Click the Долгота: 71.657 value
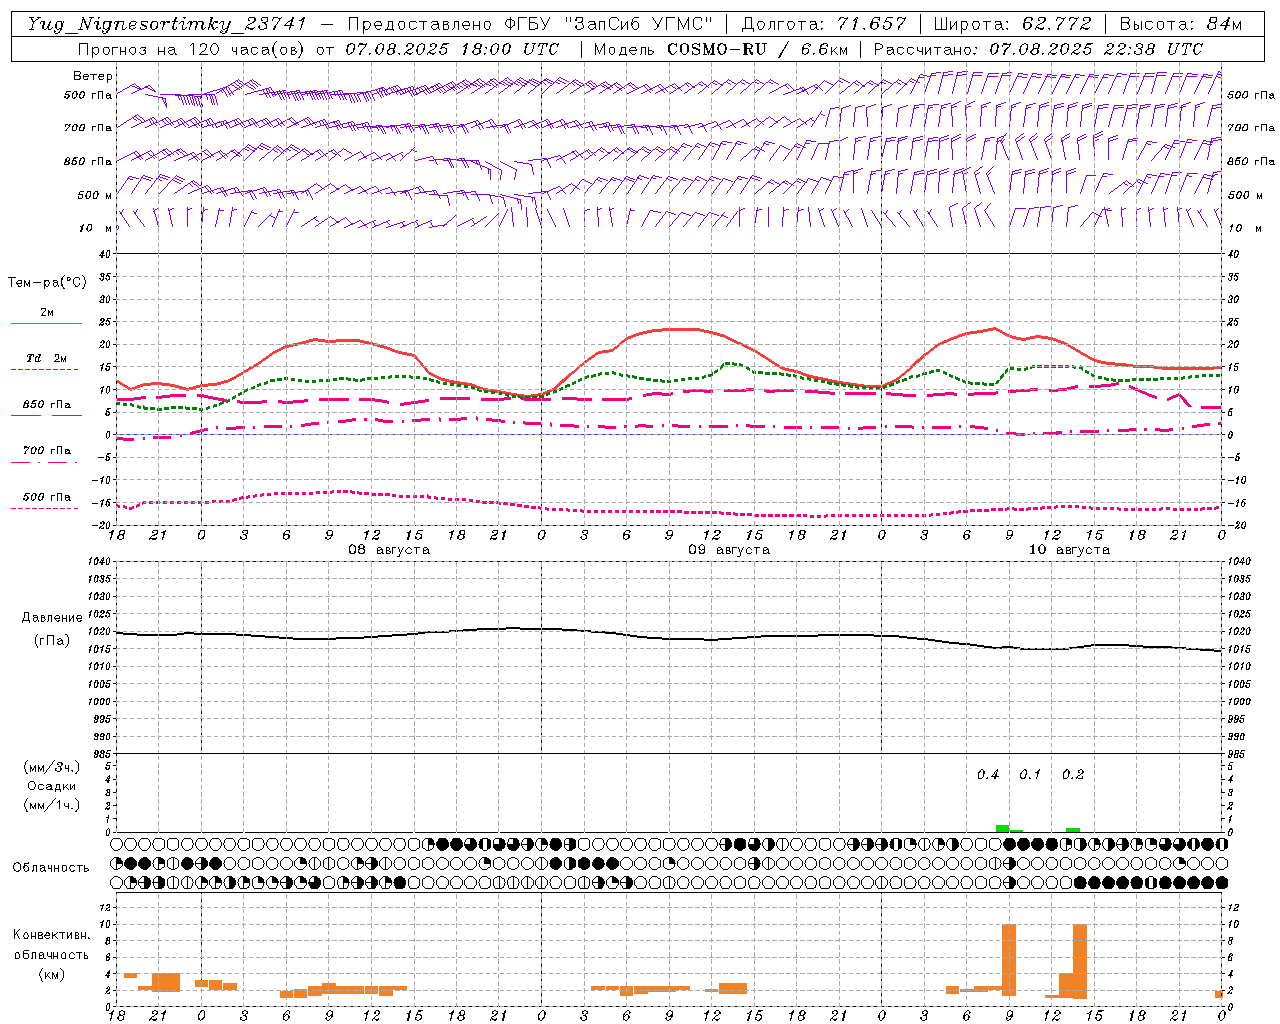Screen dimensions: 1280x1024 (x=824, y=24)
